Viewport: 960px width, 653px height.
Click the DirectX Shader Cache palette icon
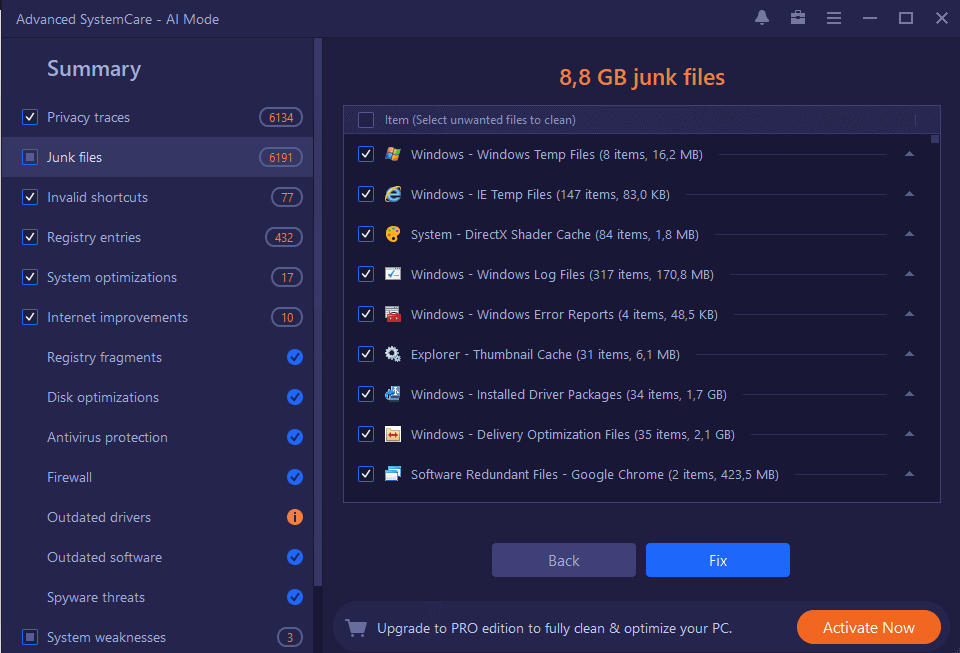(x=392, y=234)
